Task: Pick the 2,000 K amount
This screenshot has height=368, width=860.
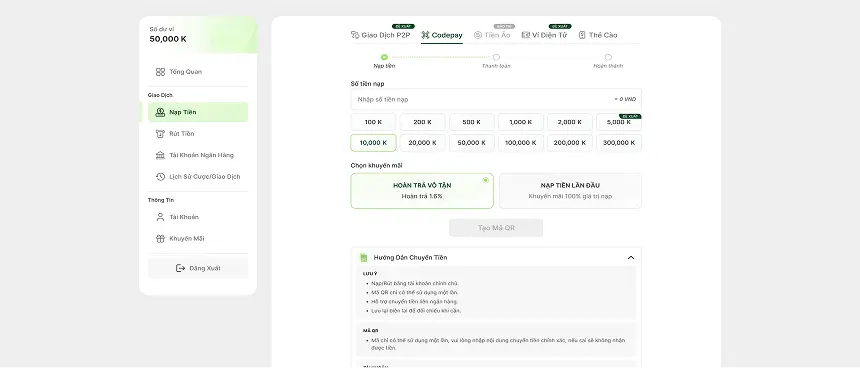Action: pos(570,122)
